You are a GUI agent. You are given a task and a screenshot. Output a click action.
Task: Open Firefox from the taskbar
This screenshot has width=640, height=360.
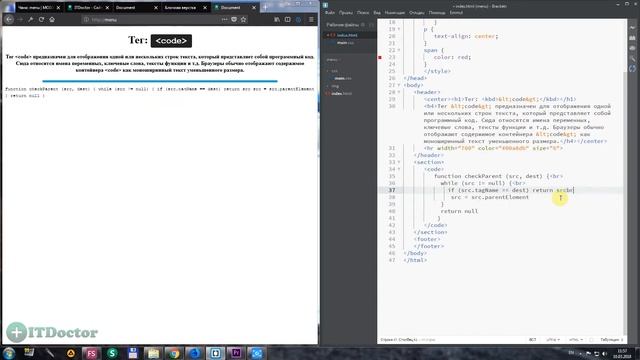(x=195, y=353)
